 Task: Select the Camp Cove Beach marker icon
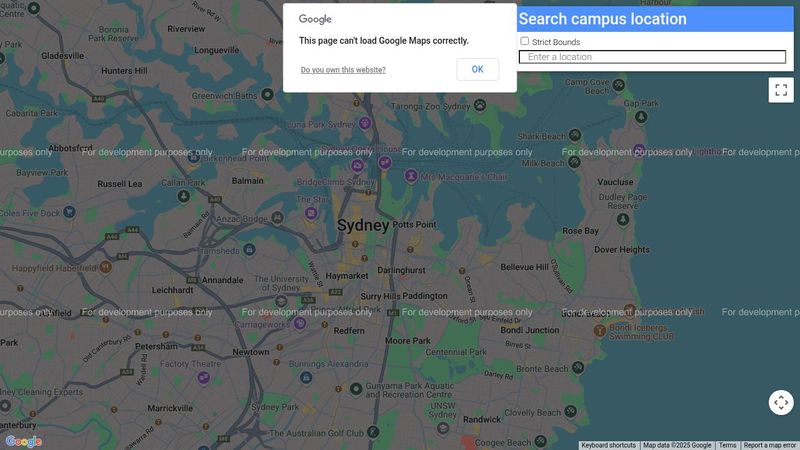619,85
